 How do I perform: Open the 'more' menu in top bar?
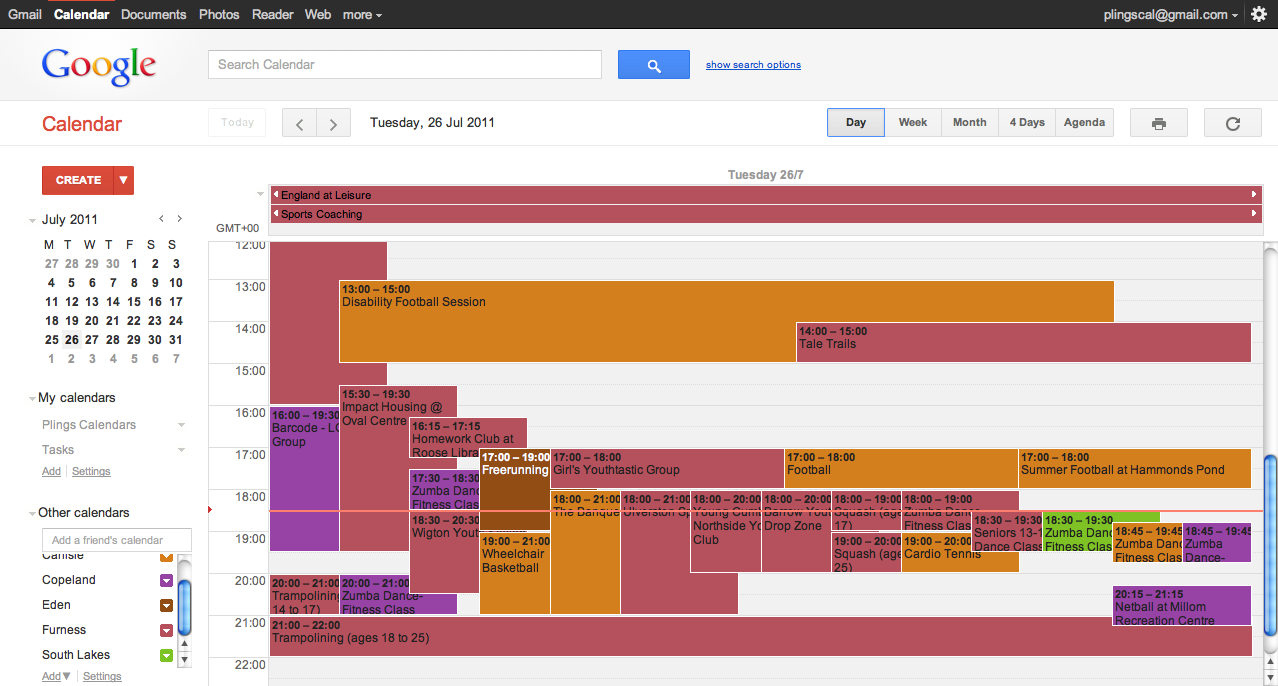point(362,15)
